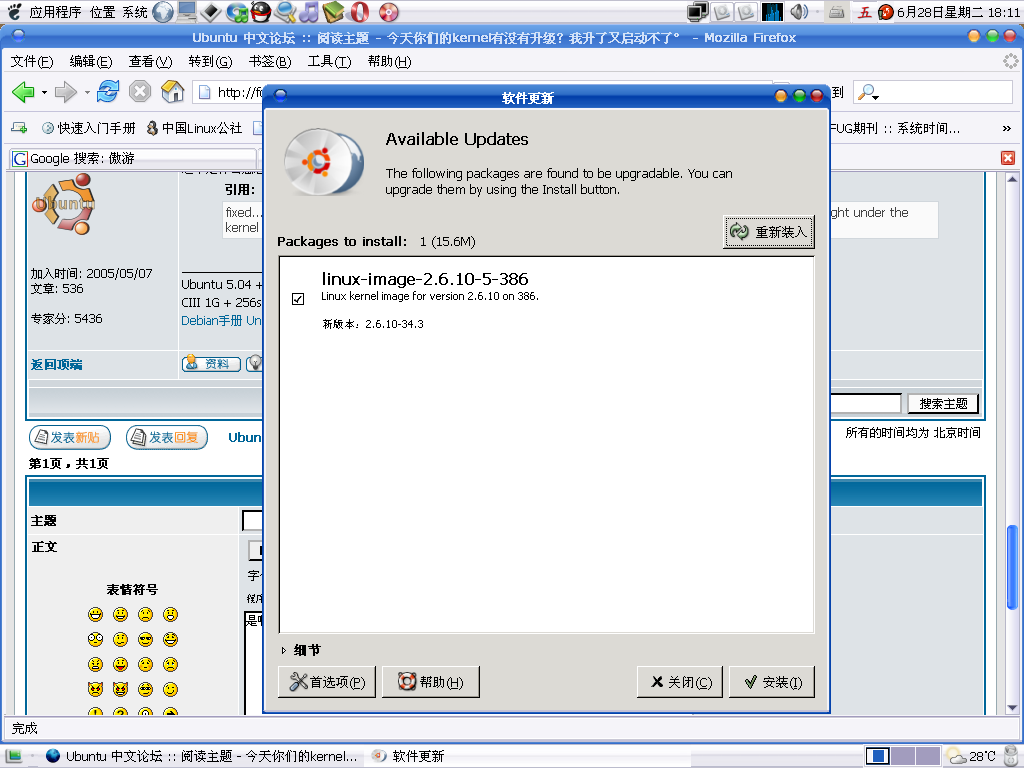Click the Firefox search engine magnifier icon
Screen dimensions: 1024x768
coord(867,93)
